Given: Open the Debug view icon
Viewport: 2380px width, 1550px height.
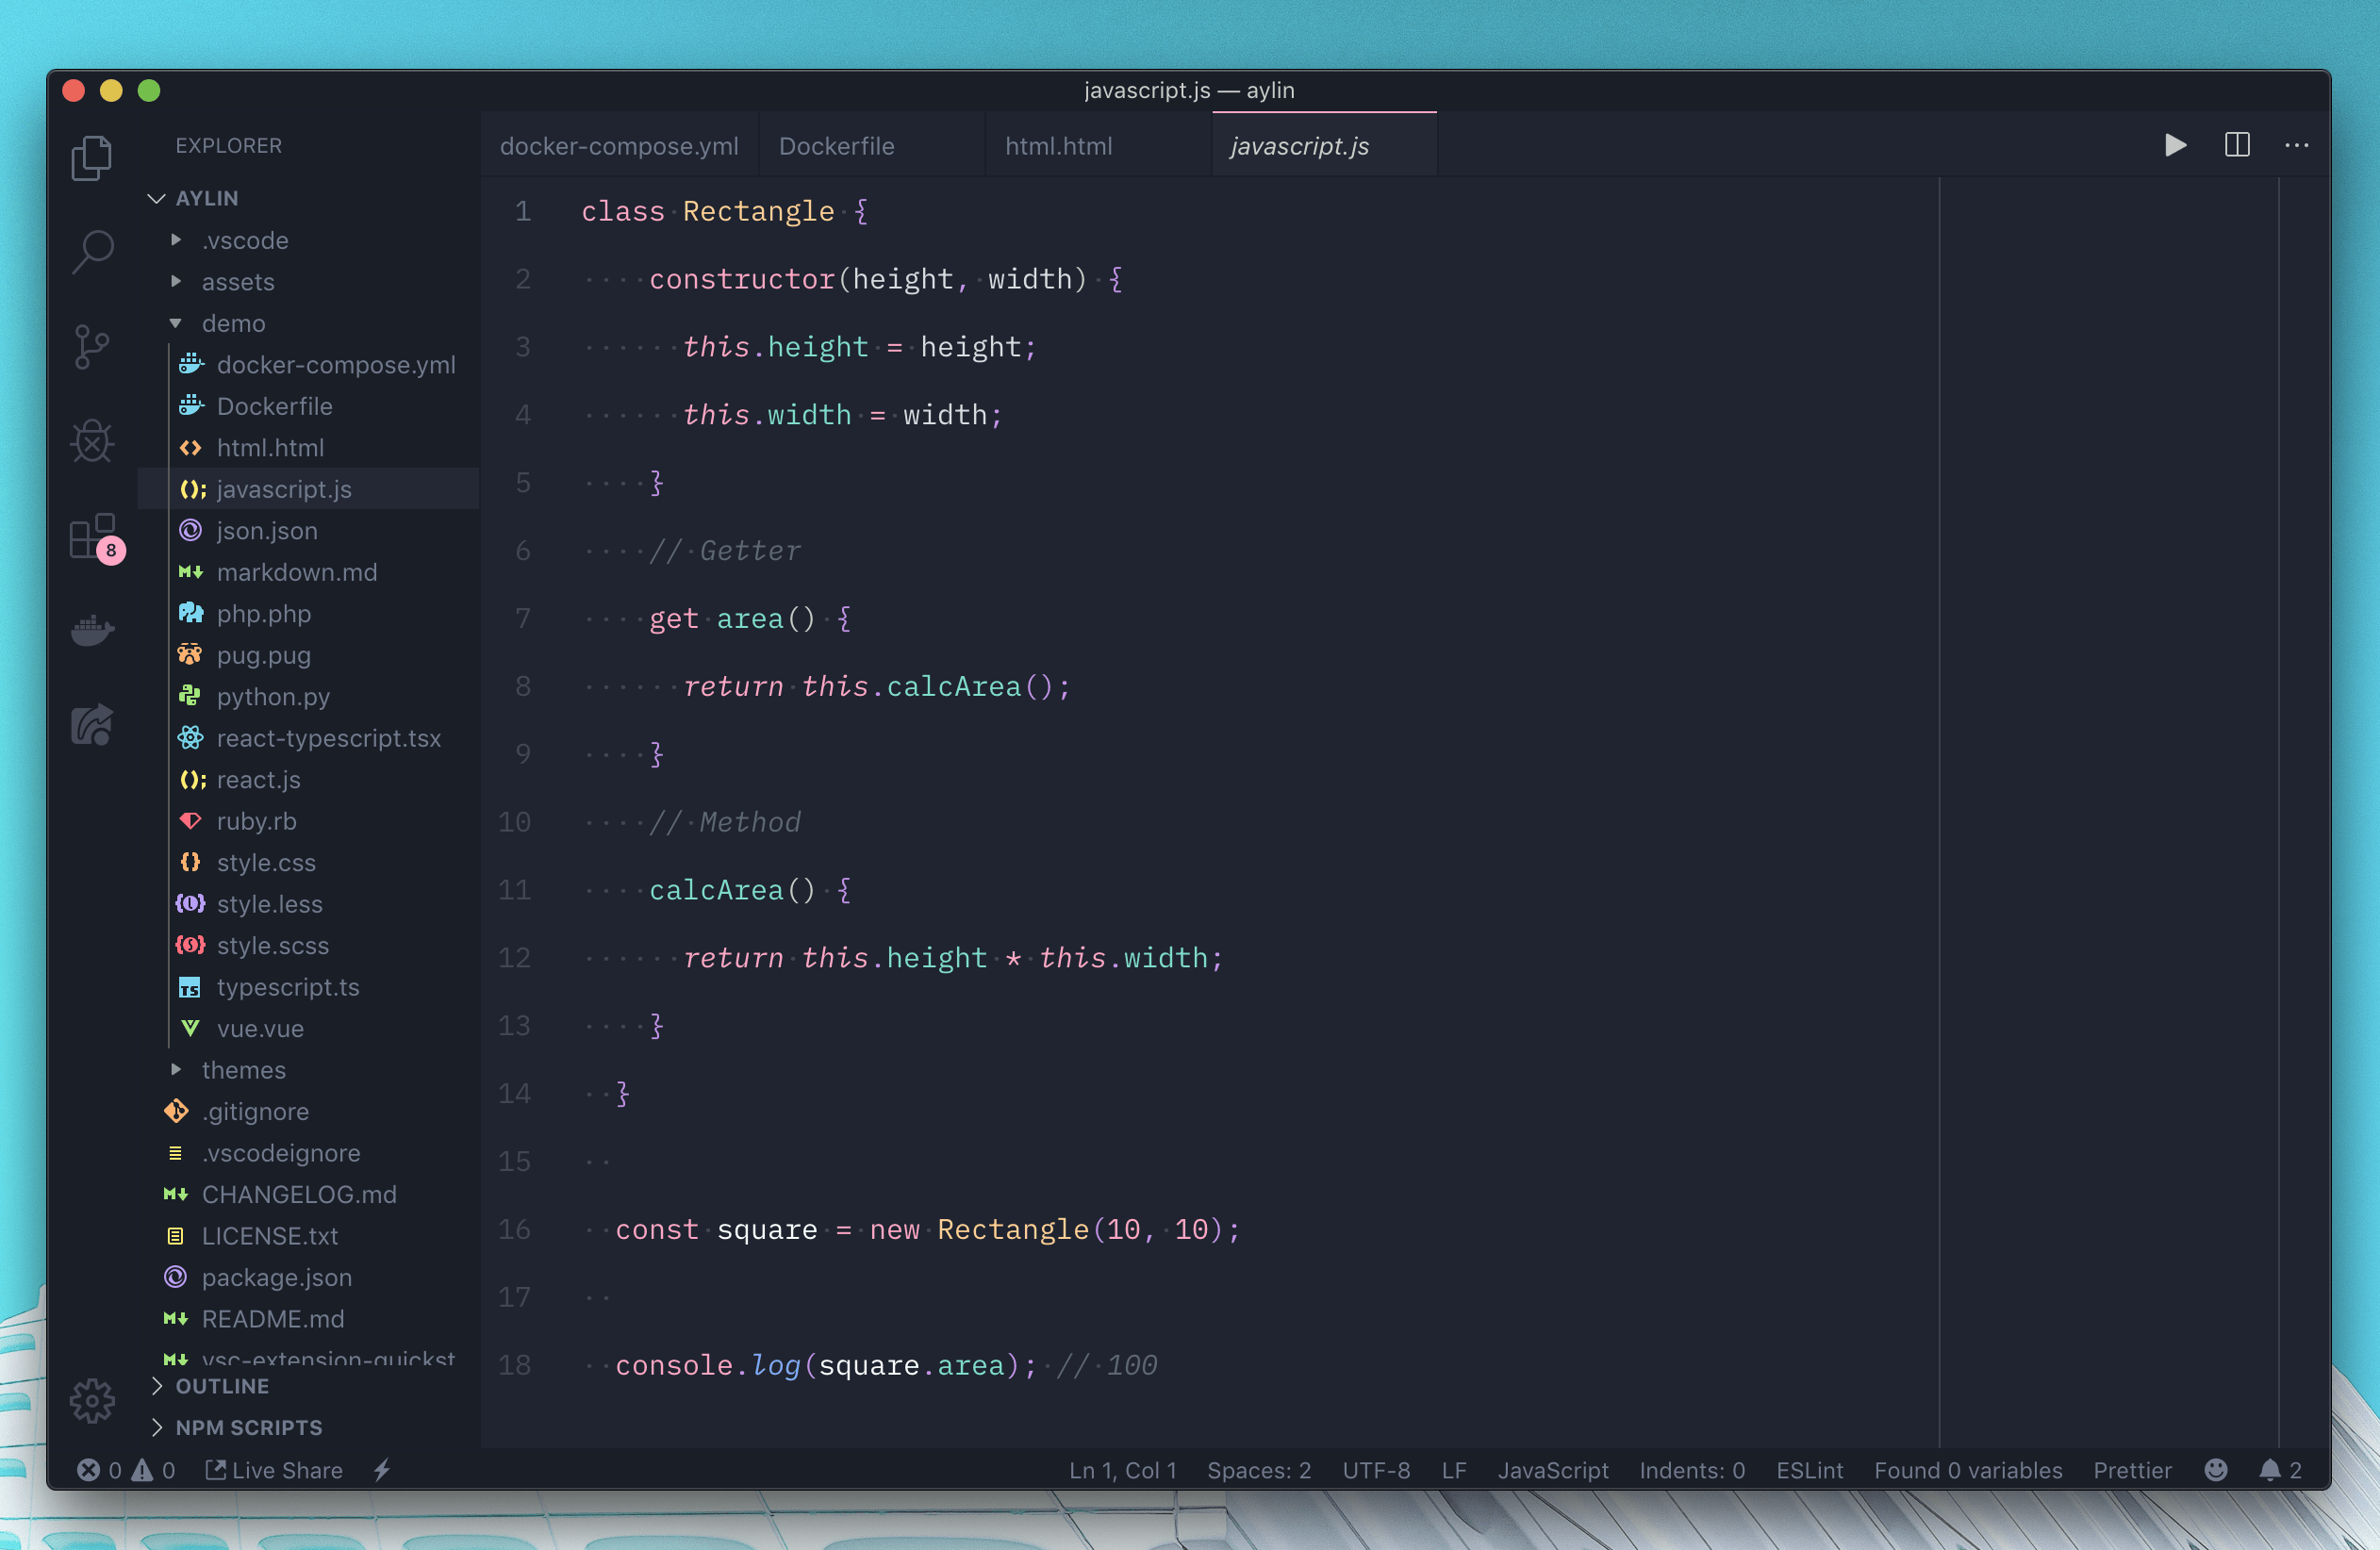Looking at the screenshot, I should tap(93, 440).
